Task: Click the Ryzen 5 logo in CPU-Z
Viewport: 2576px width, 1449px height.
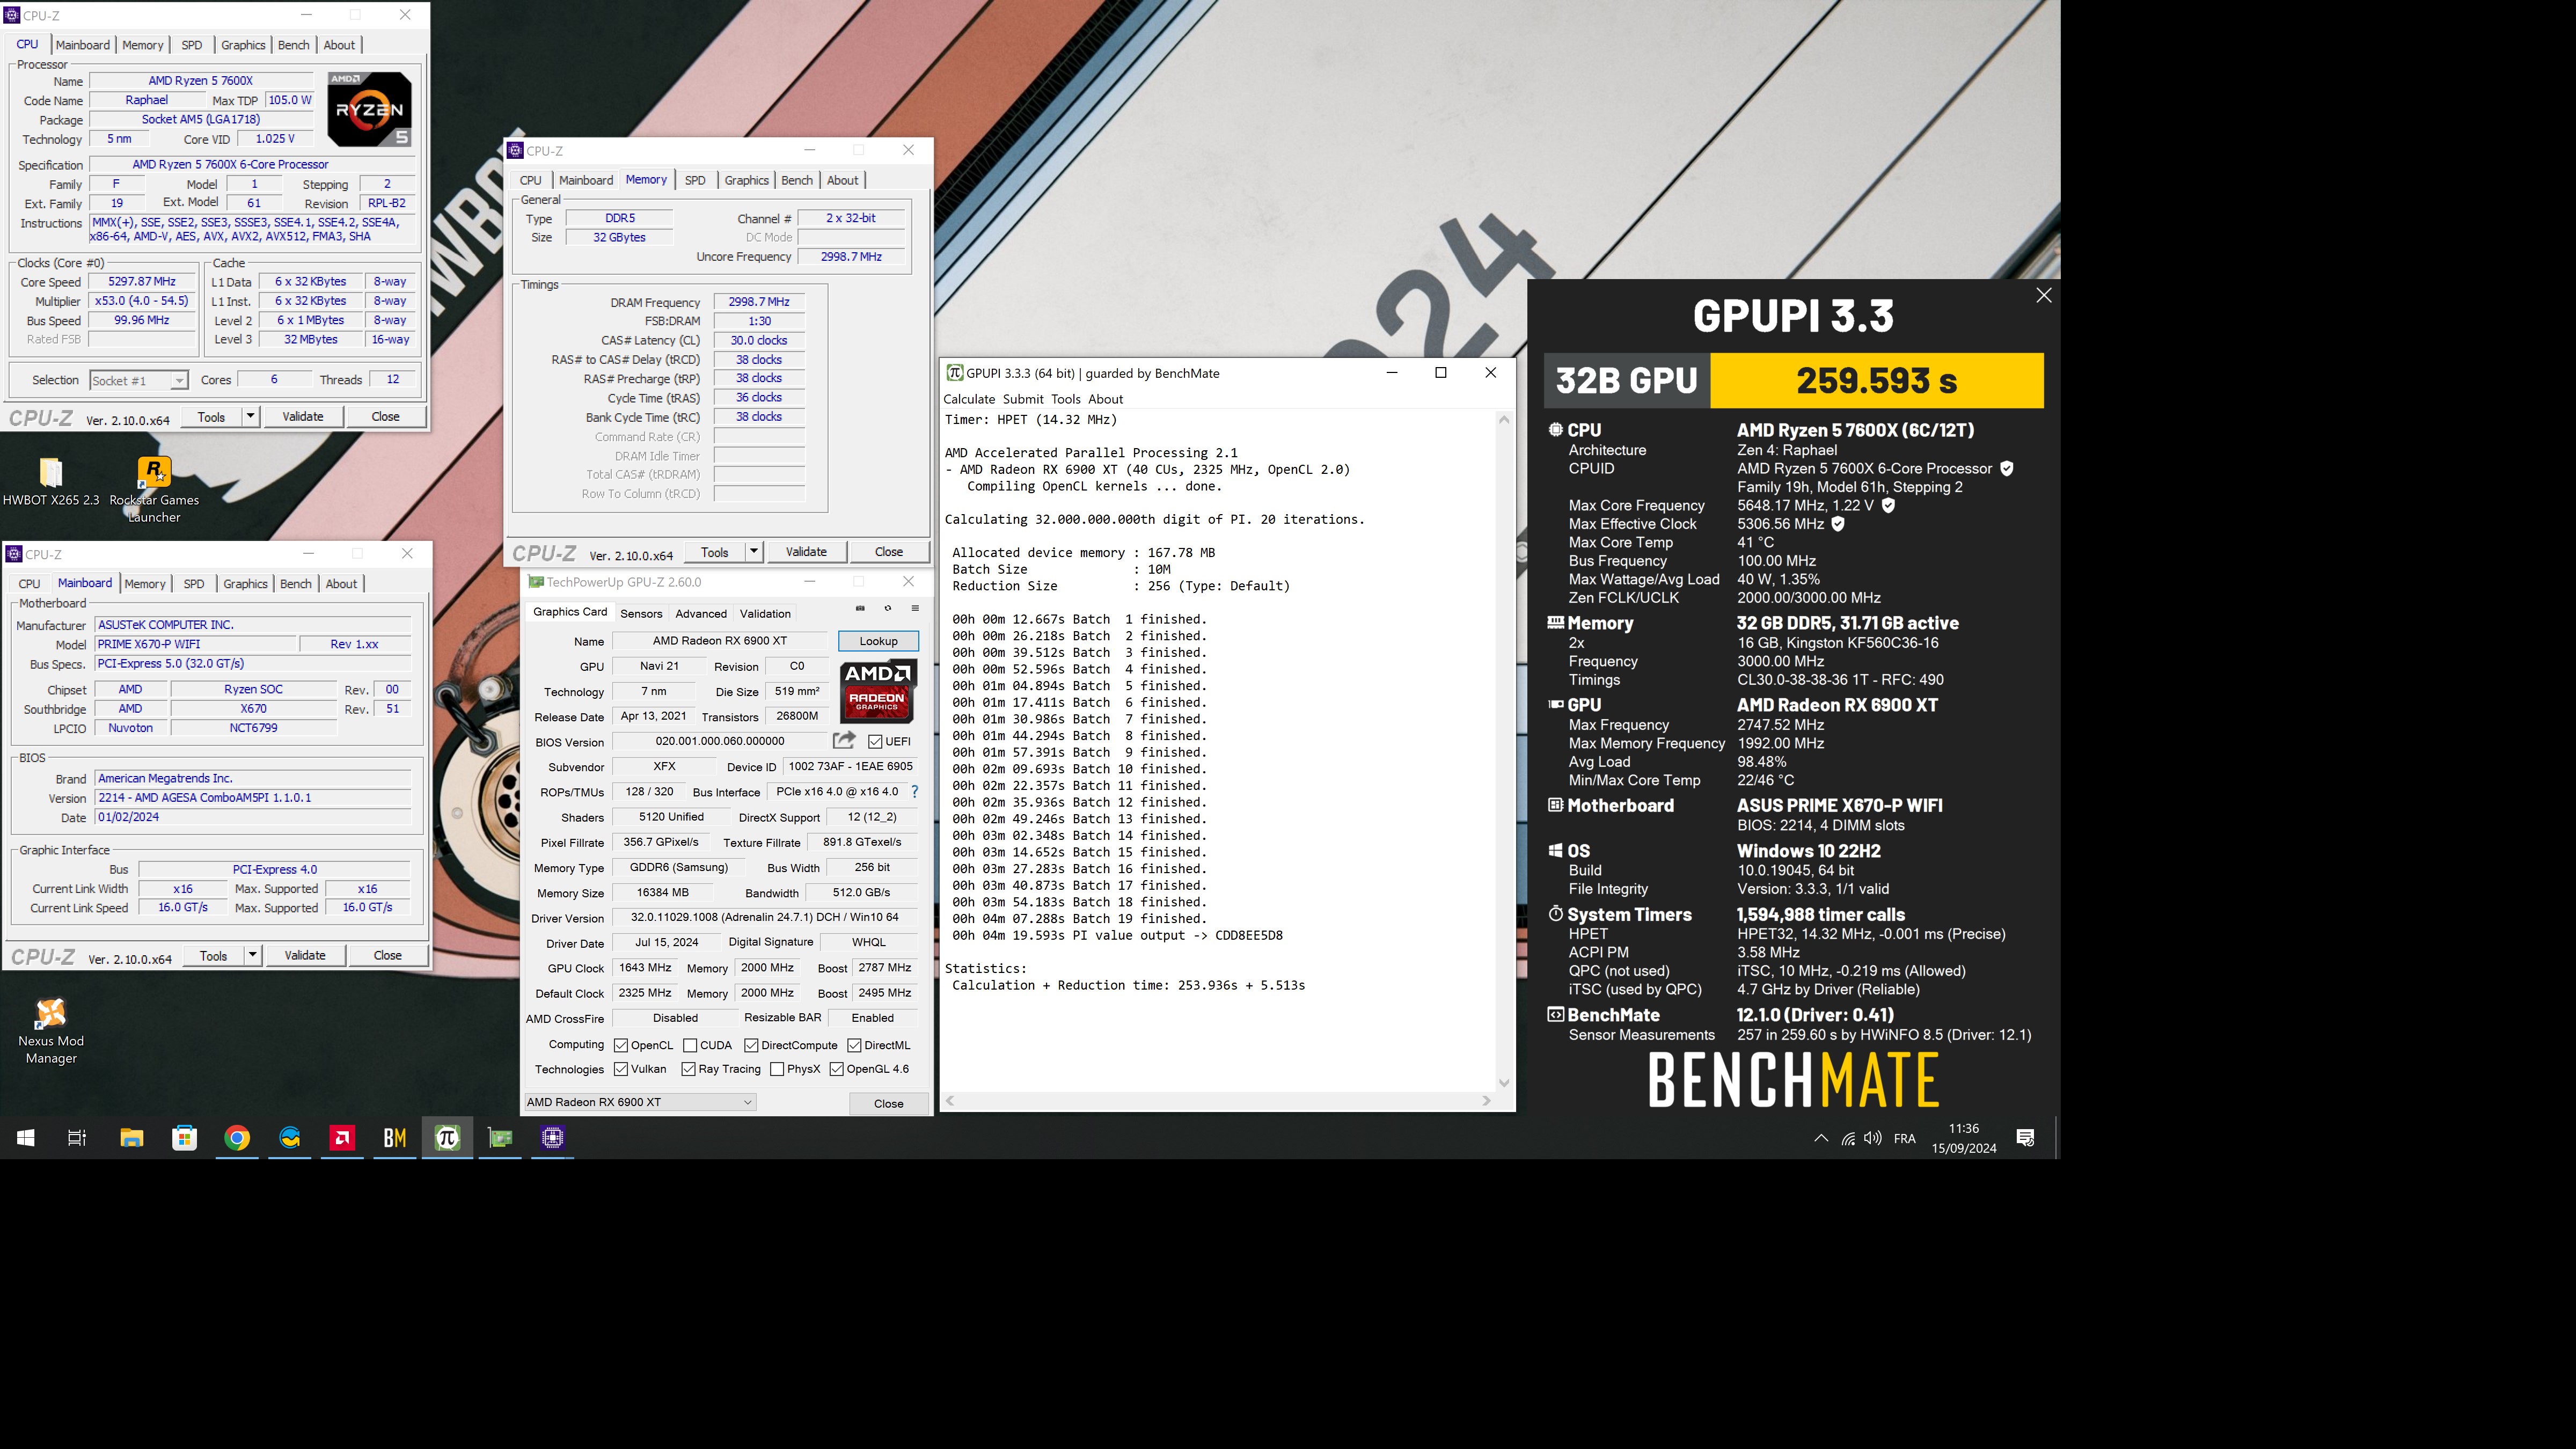Action: (369, 109)
